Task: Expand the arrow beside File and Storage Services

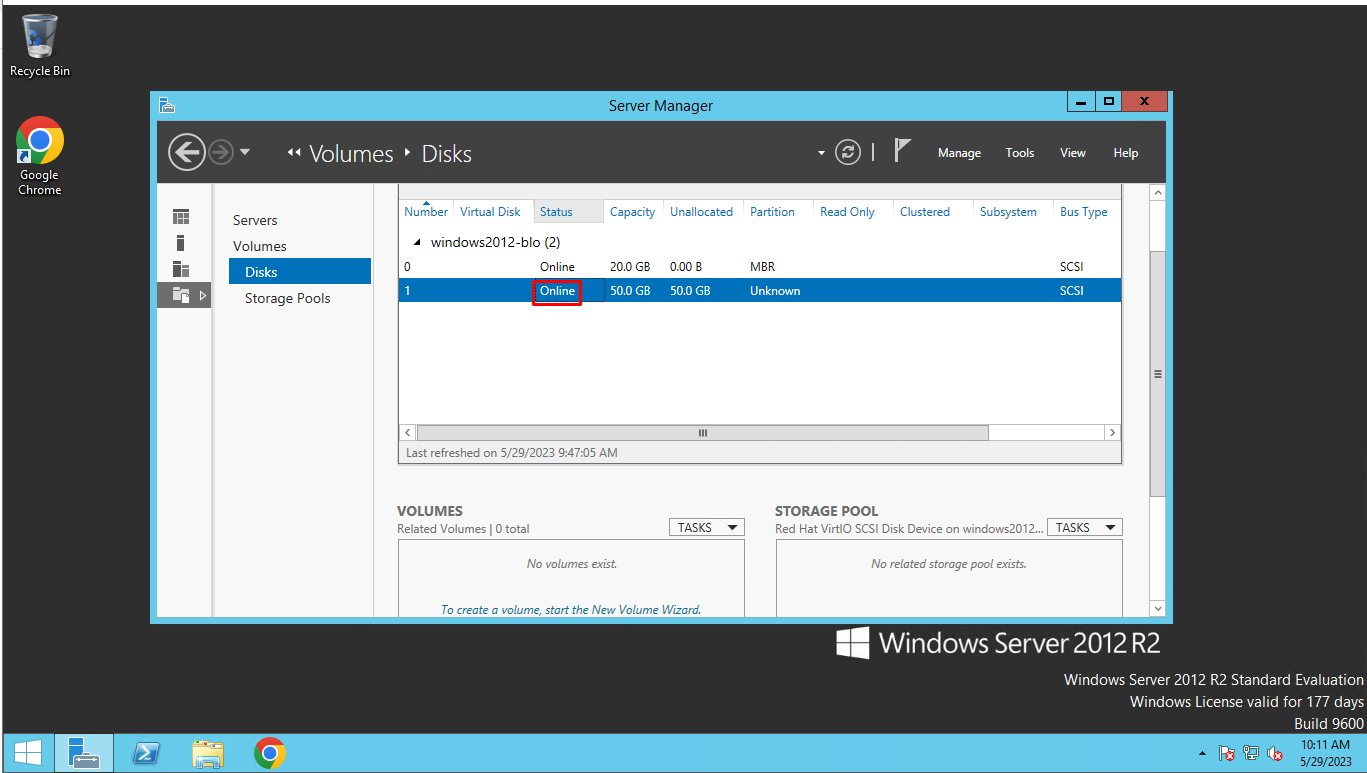Action: [203, 295]
